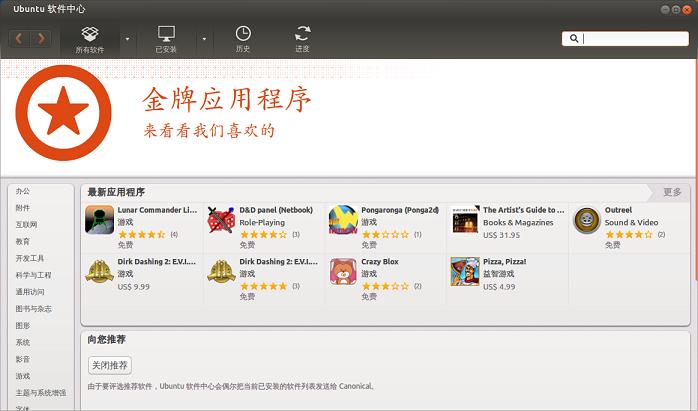698x411 pixels.
Task: Click the Outreel four-star rating
Action: pyautogui.click(x=629, y=234)
